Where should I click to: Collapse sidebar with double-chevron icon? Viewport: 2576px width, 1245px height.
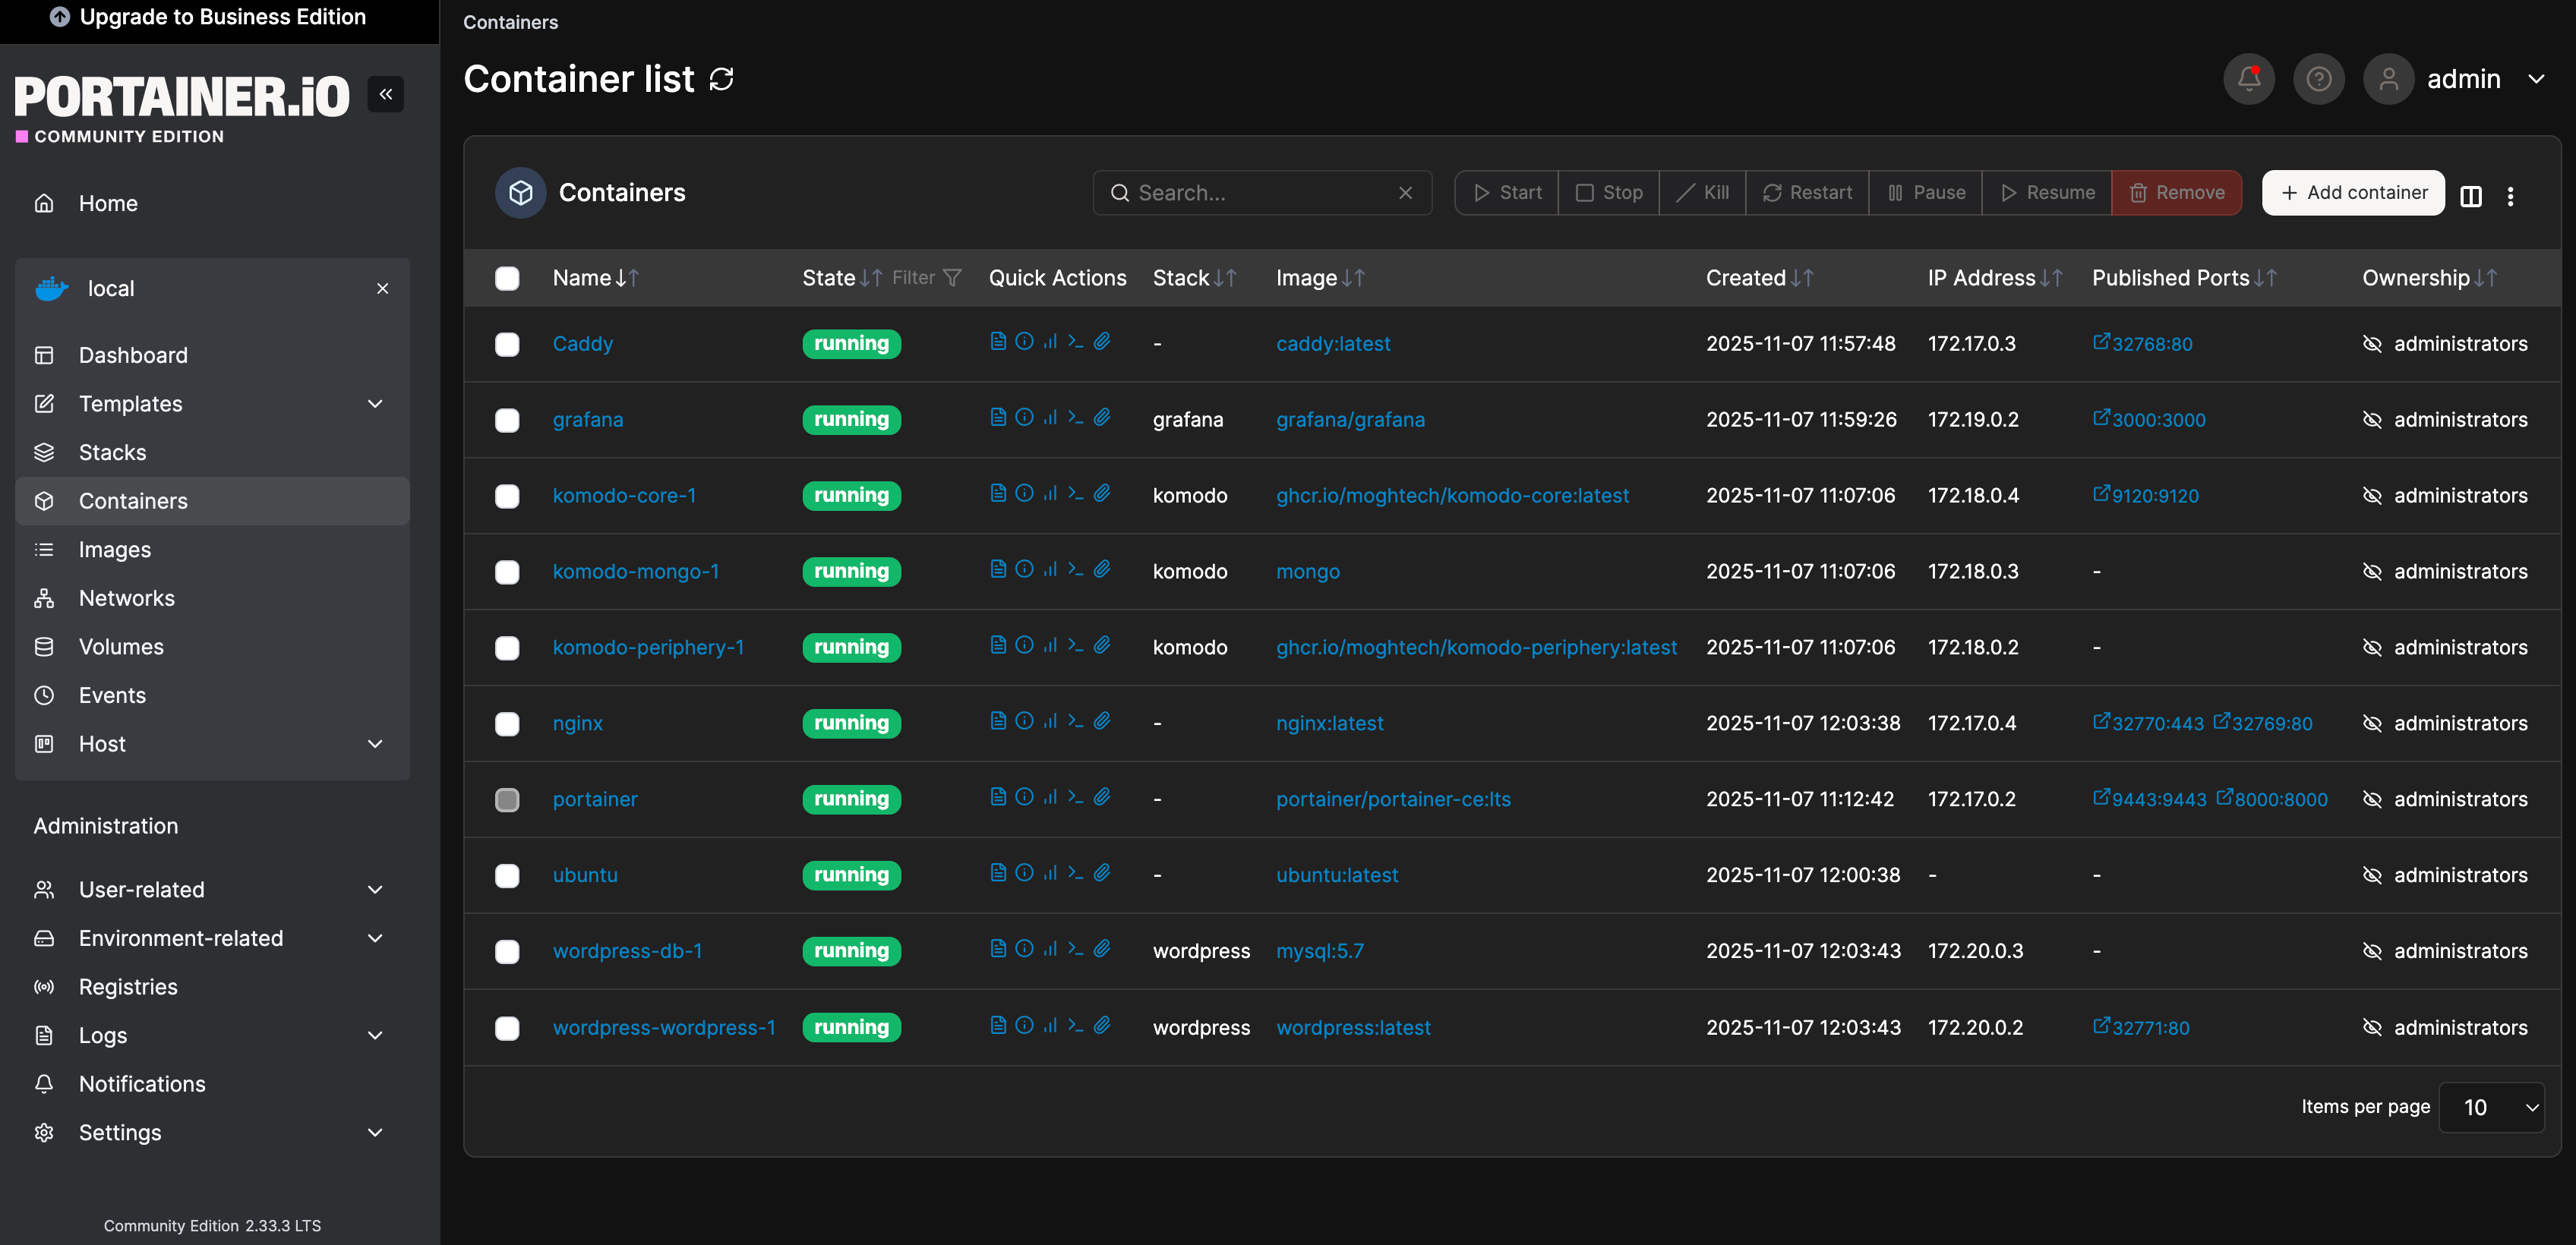385,94
